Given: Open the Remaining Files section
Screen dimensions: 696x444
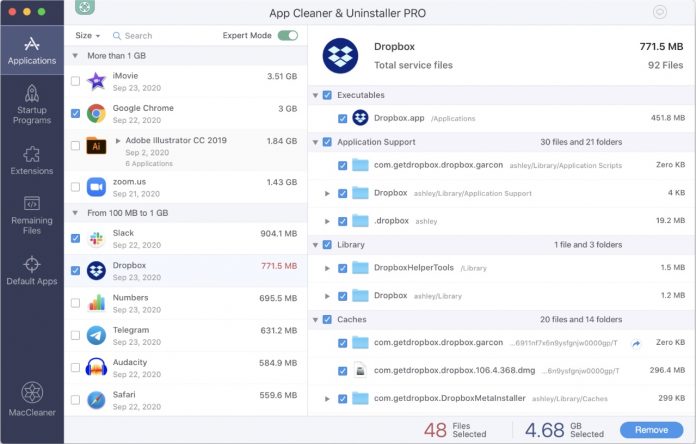Looking at the screenshot, I should pyautogui.click(x=32, y=215).
